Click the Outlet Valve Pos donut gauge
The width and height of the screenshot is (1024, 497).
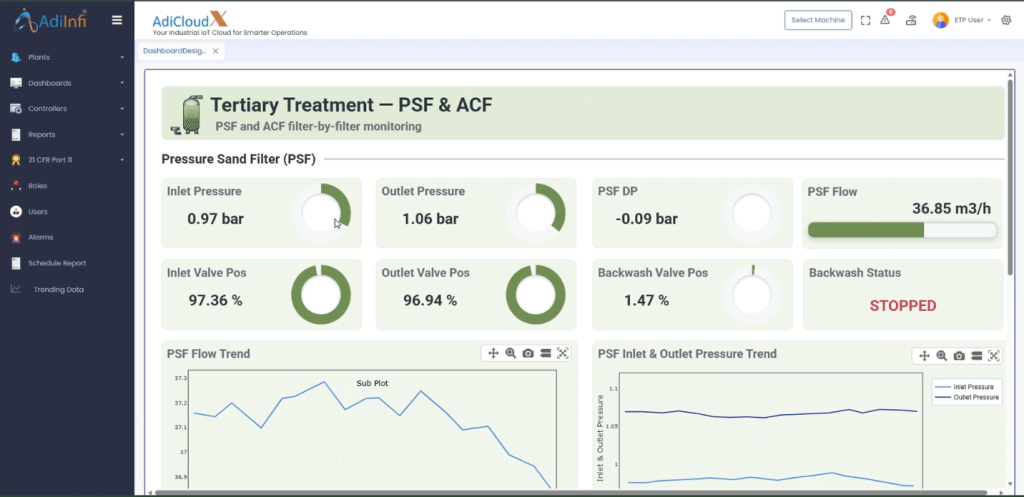coord(536,295)
